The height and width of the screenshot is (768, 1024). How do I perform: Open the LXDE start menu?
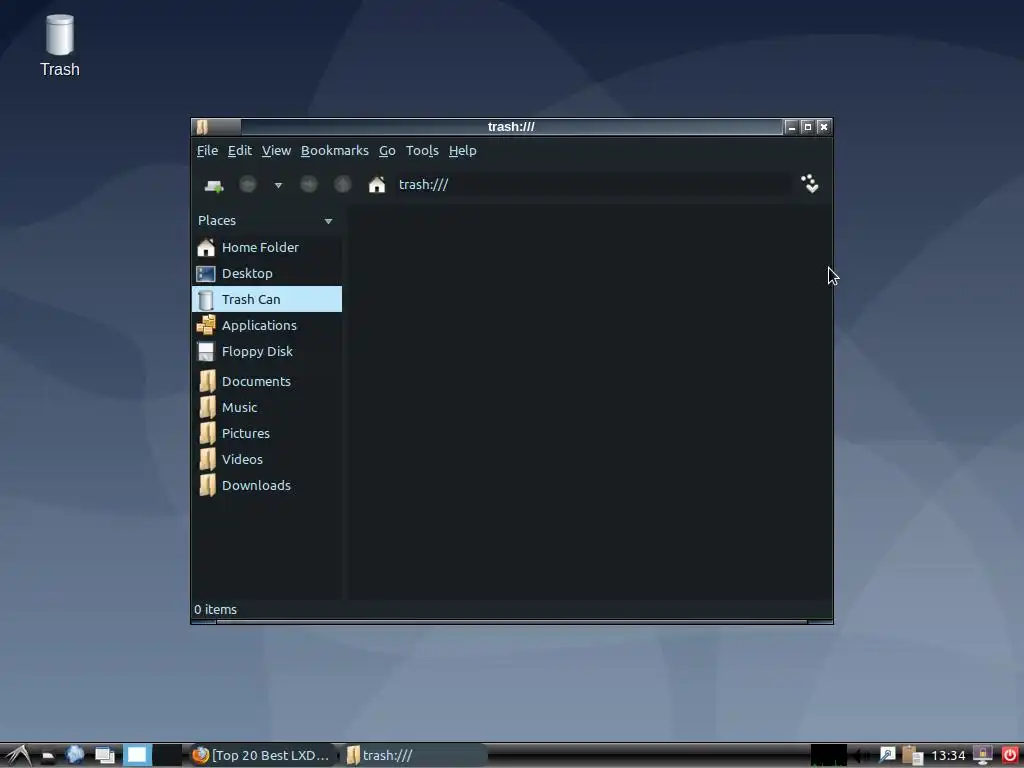click(18, 756)
